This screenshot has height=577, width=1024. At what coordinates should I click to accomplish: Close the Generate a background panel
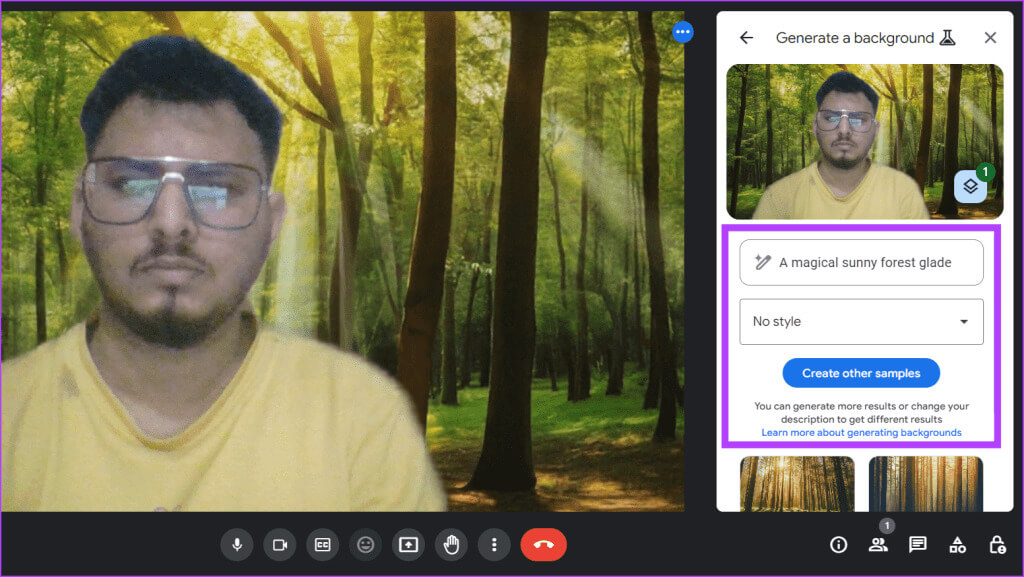click(x=991, y=38)
